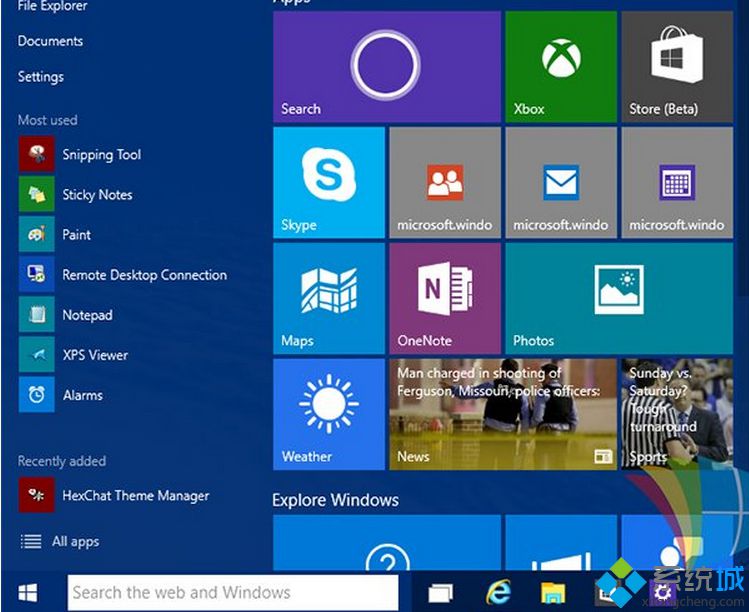Screen dimensions: 749x612
Task: Select the Paint text label
Action: pyautogui.click(x=76, y=235)
